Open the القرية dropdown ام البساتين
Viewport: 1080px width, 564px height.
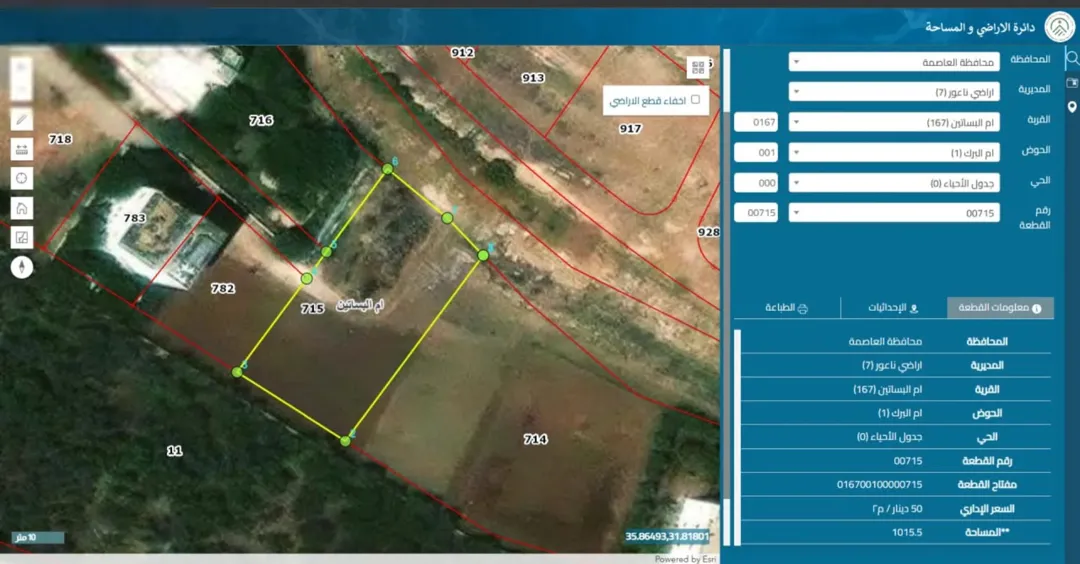(x=895, y=123)
